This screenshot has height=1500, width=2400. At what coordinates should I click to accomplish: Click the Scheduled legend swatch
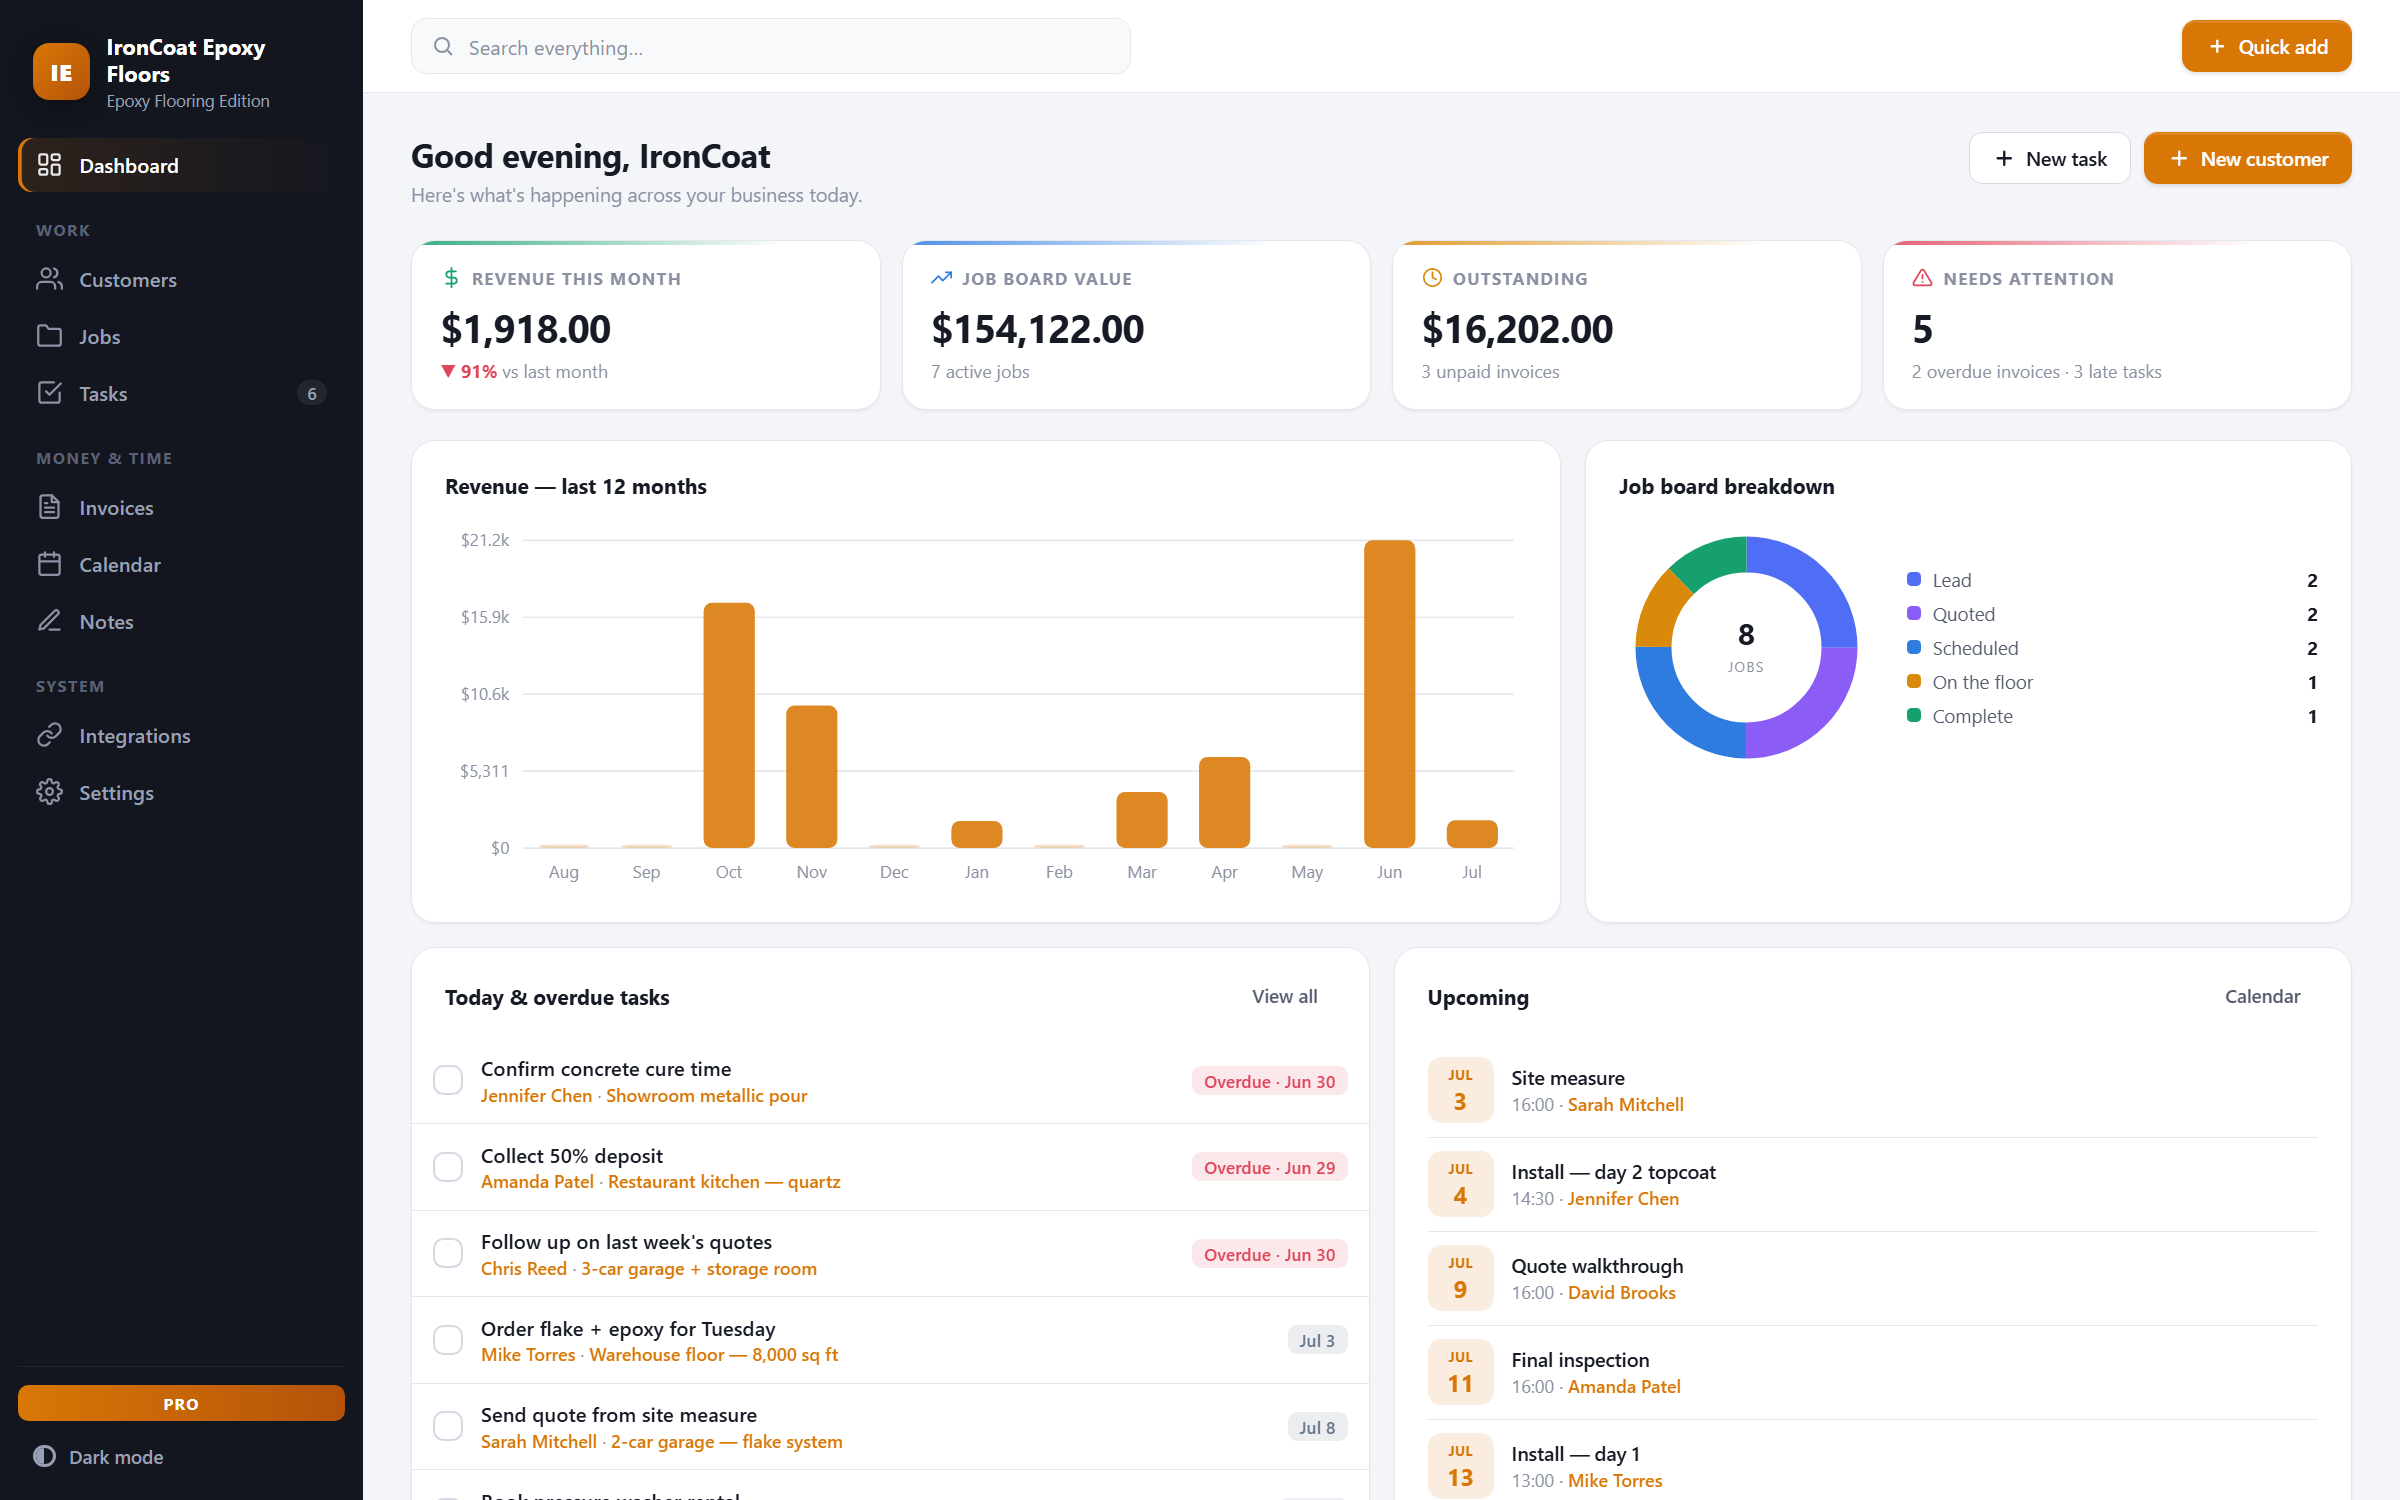point(1914,647)
